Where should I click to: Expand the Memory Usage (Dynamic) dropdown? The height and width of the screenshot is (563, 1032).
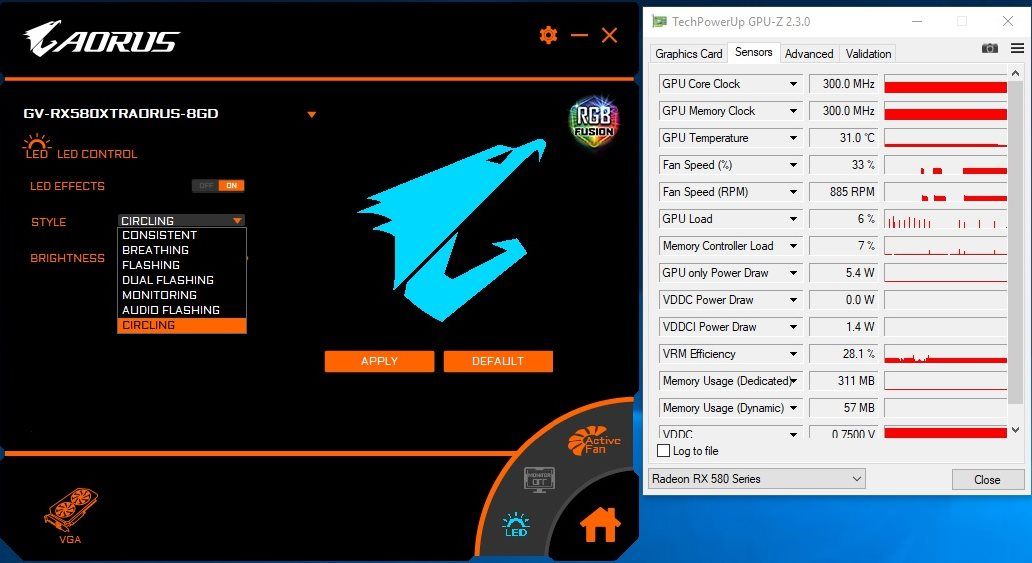(793, 408)
